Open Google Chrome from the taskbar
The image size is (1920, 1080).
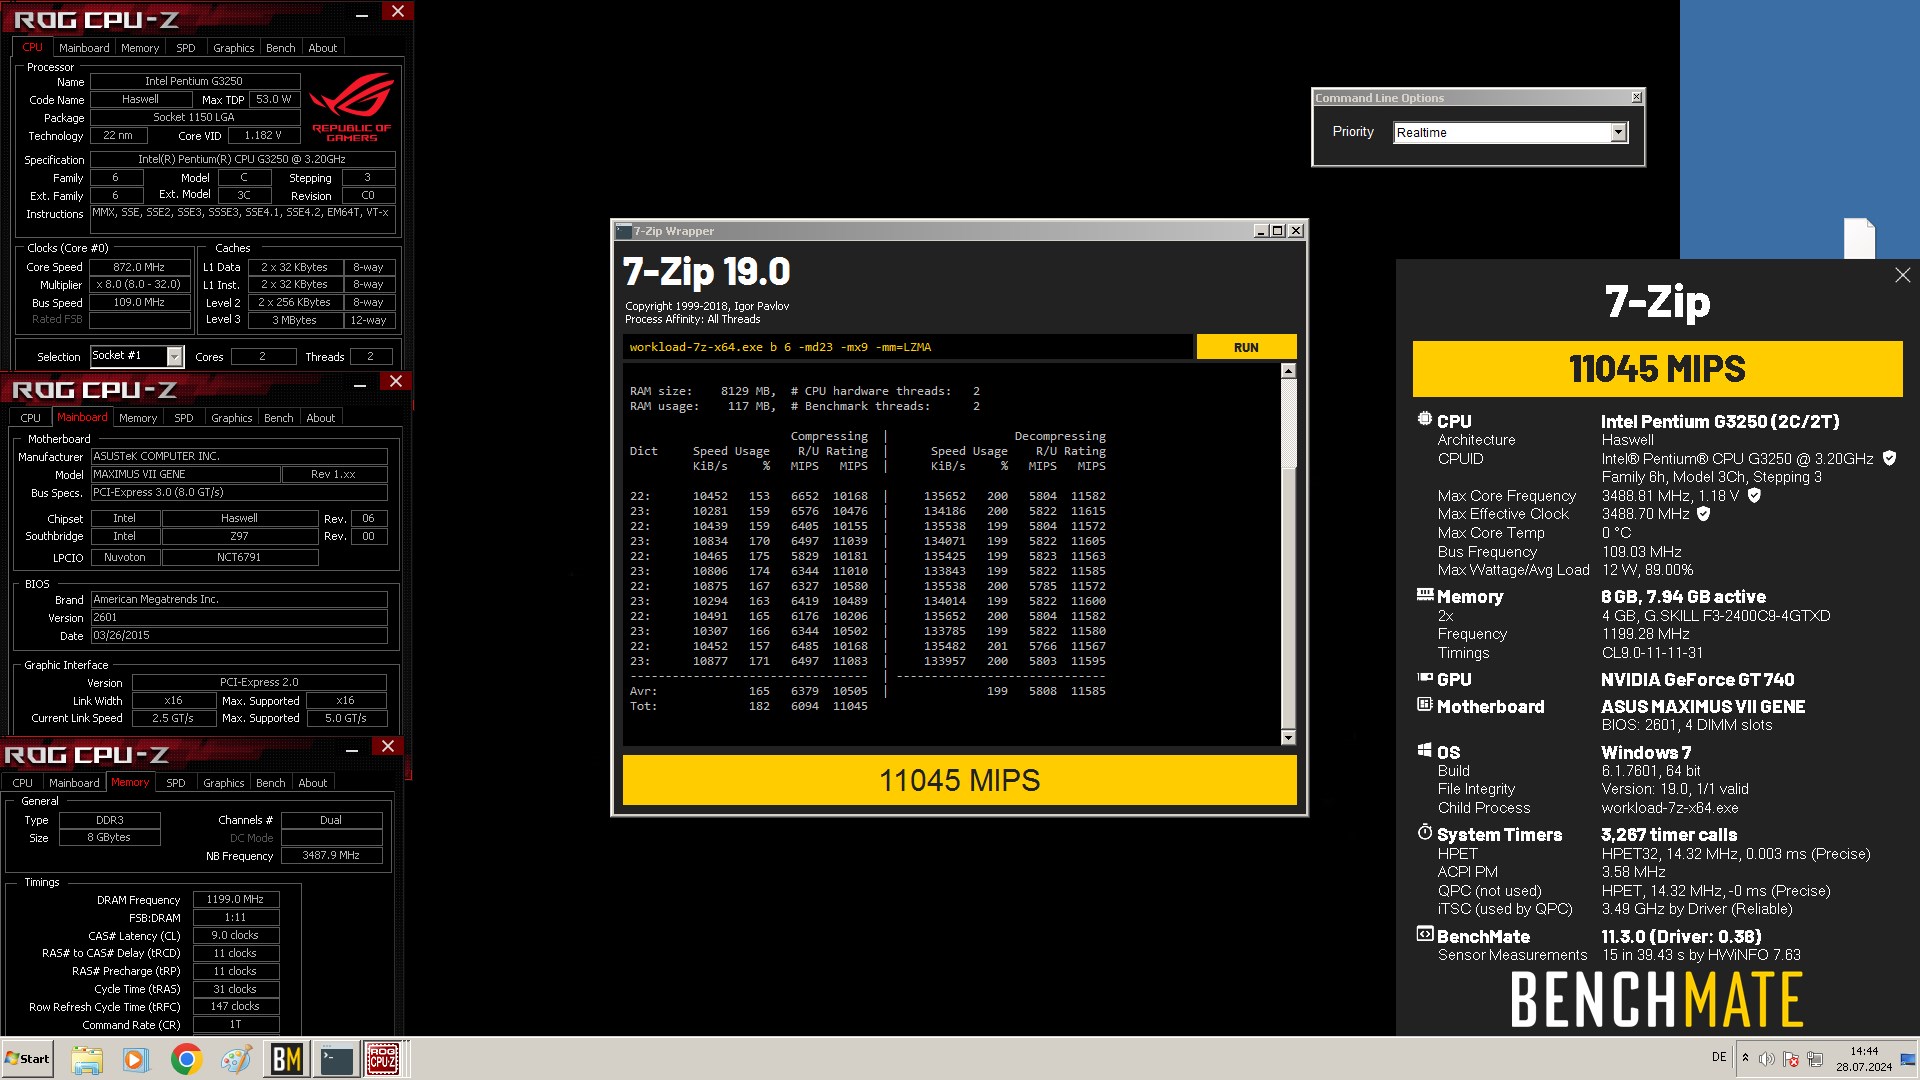tap(186, 1059)
